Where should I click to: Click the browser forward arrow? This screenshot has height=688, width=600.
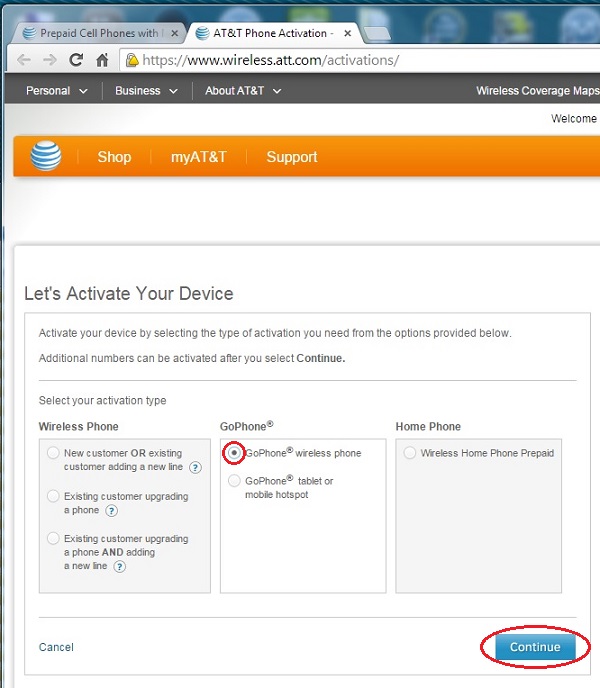(50, 60)
